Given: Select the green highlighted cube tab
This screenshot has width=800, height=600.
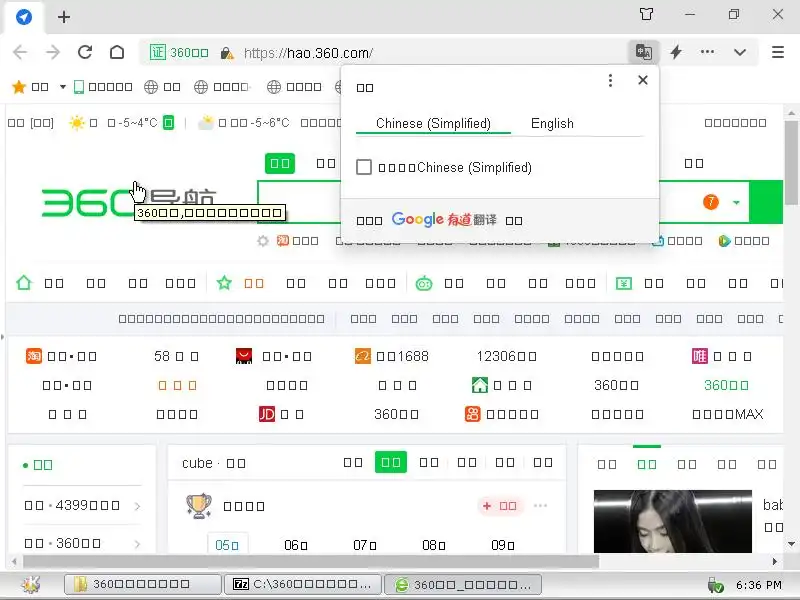Looking at the screenshot, I should [x=391, y=462].
